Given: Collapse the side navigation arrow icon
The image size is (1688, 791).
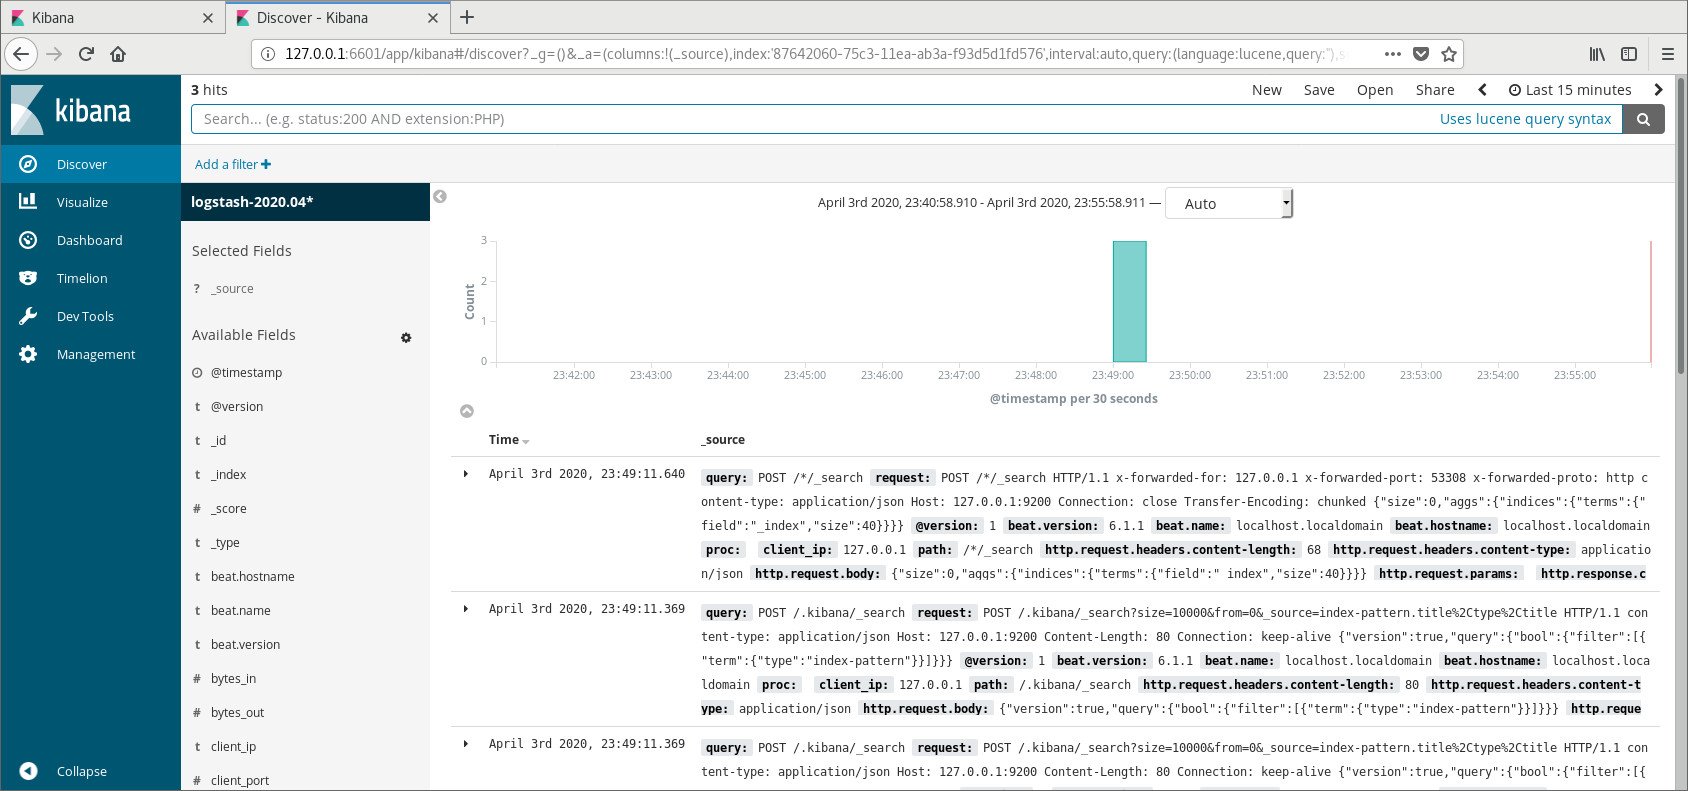Looking at the screenshot, I should 28,771.
